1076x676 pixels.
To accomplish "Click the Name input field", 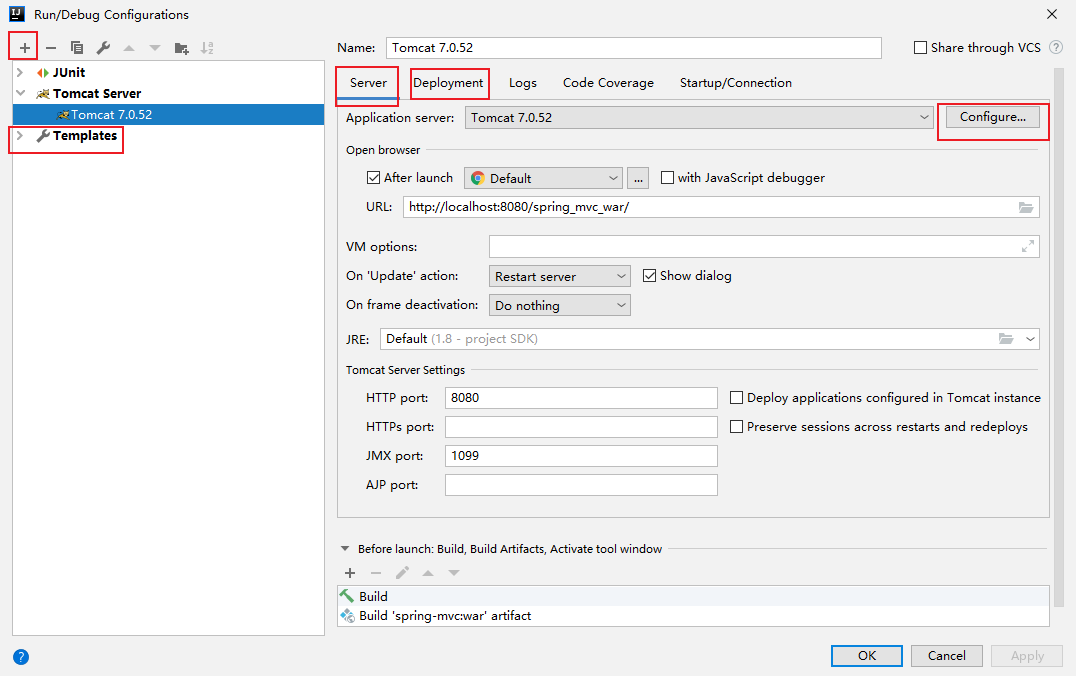I will 633,47.
